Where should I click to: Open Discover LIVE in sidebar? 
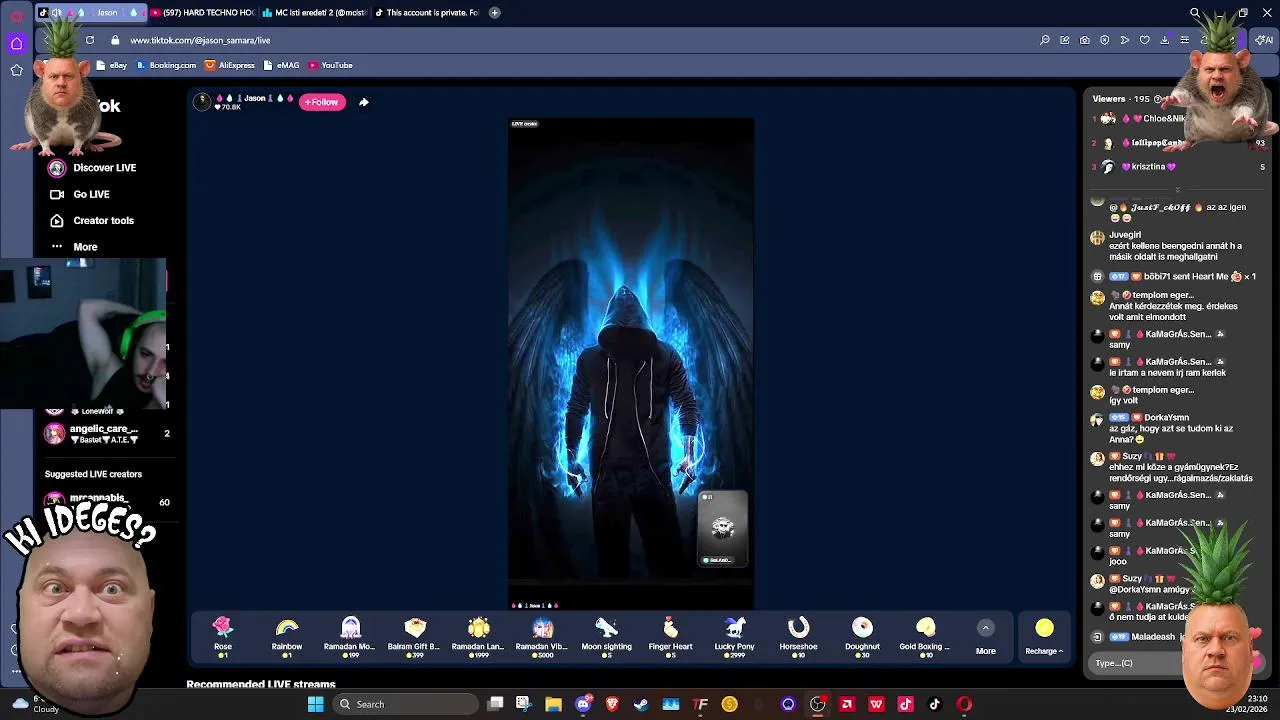92,168
